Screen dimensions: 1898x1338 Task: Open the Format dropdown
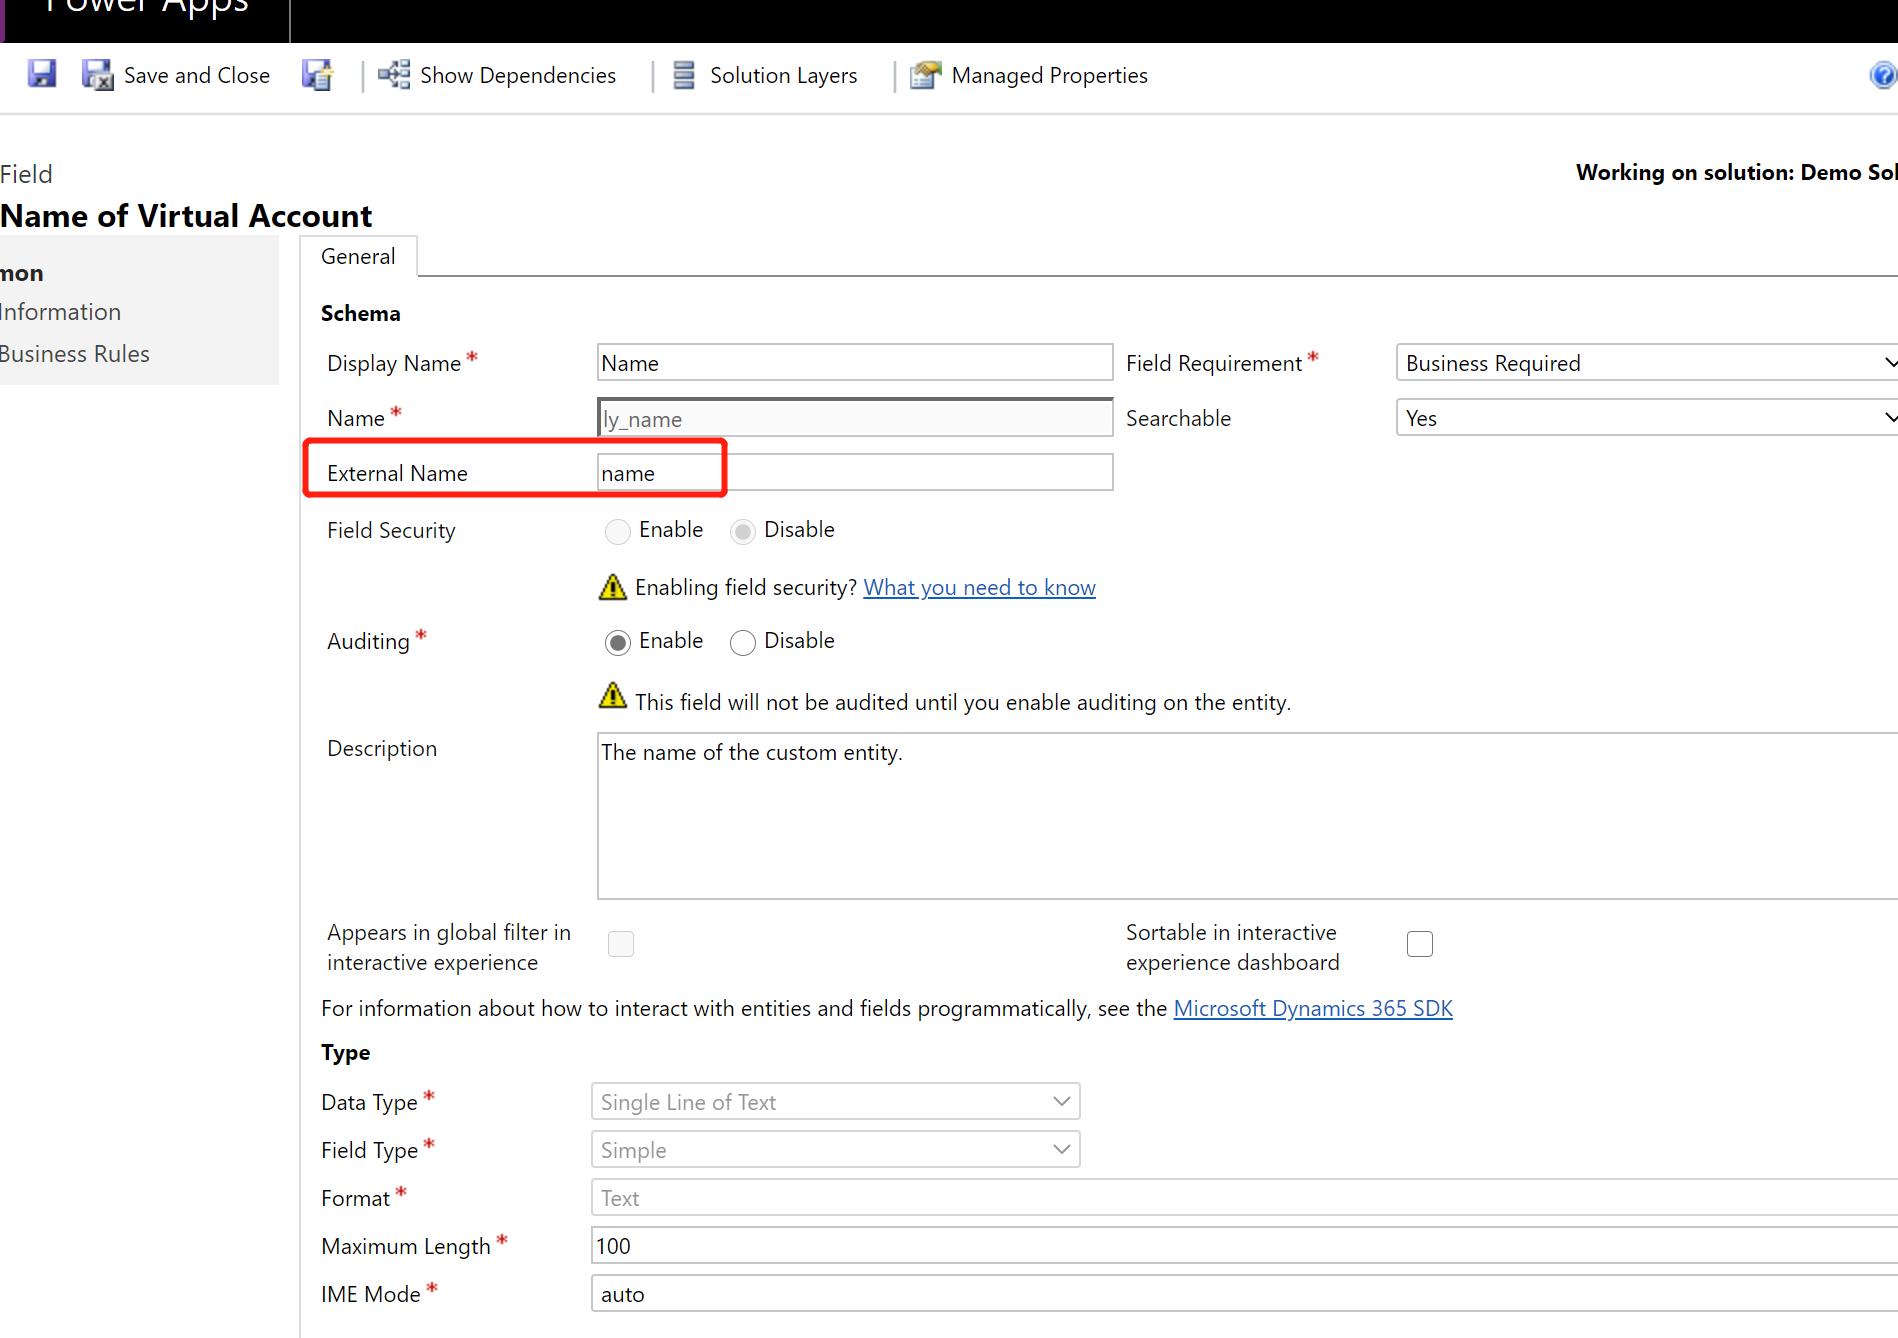tap(1244, 1197)
